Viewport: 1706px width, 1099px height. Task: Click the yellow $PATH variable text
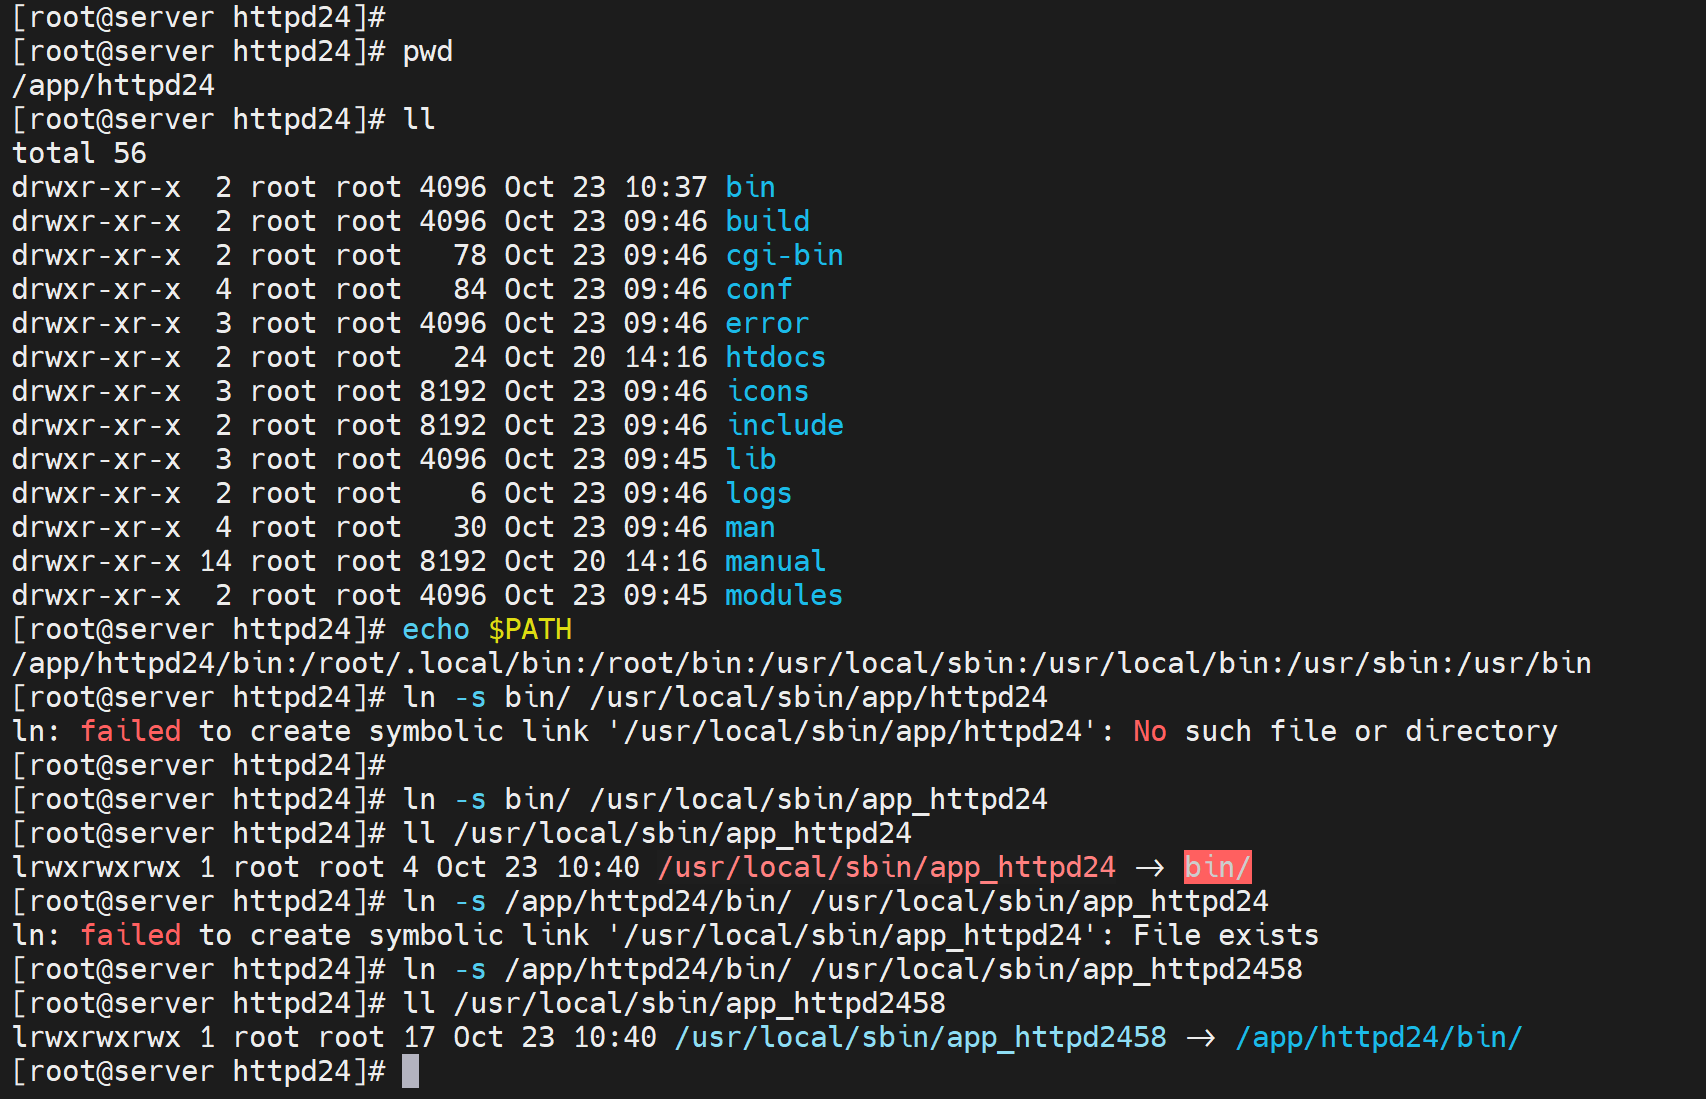click(x=530, y=629)
